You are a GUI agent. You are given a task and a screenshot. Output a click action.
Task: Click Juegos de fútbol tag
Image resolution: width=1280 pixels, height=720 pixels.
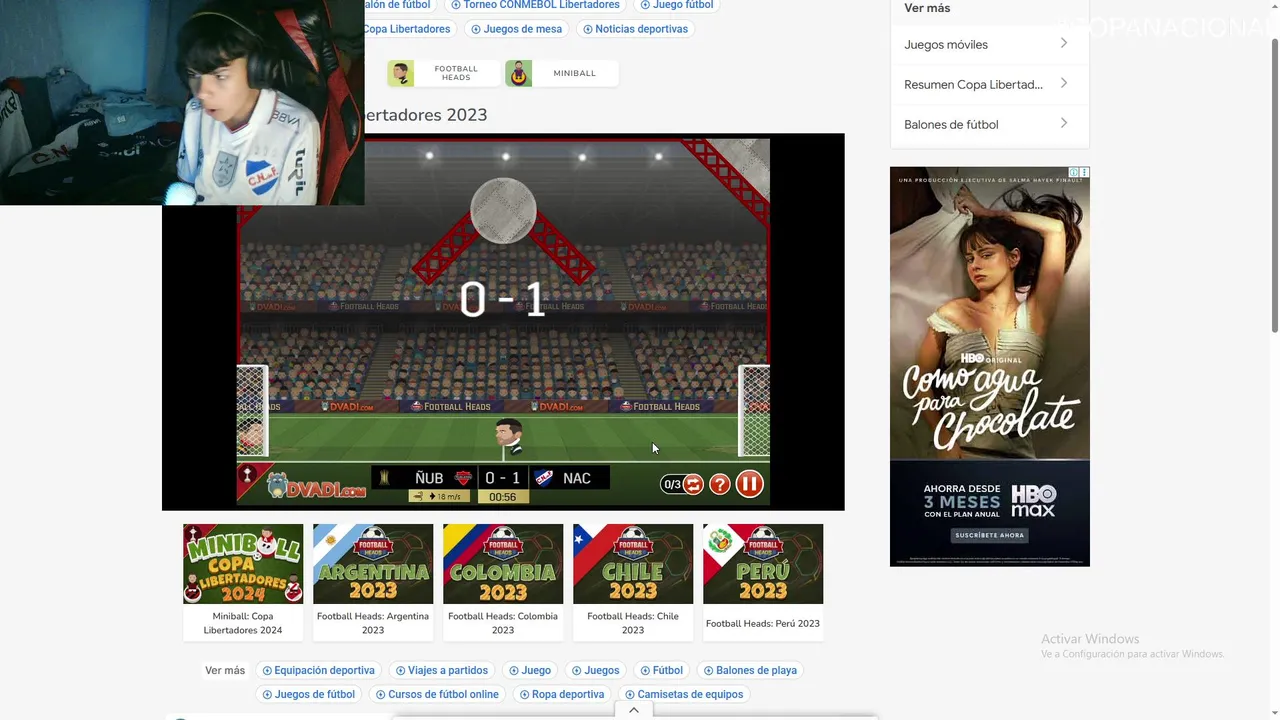[309, 694]
